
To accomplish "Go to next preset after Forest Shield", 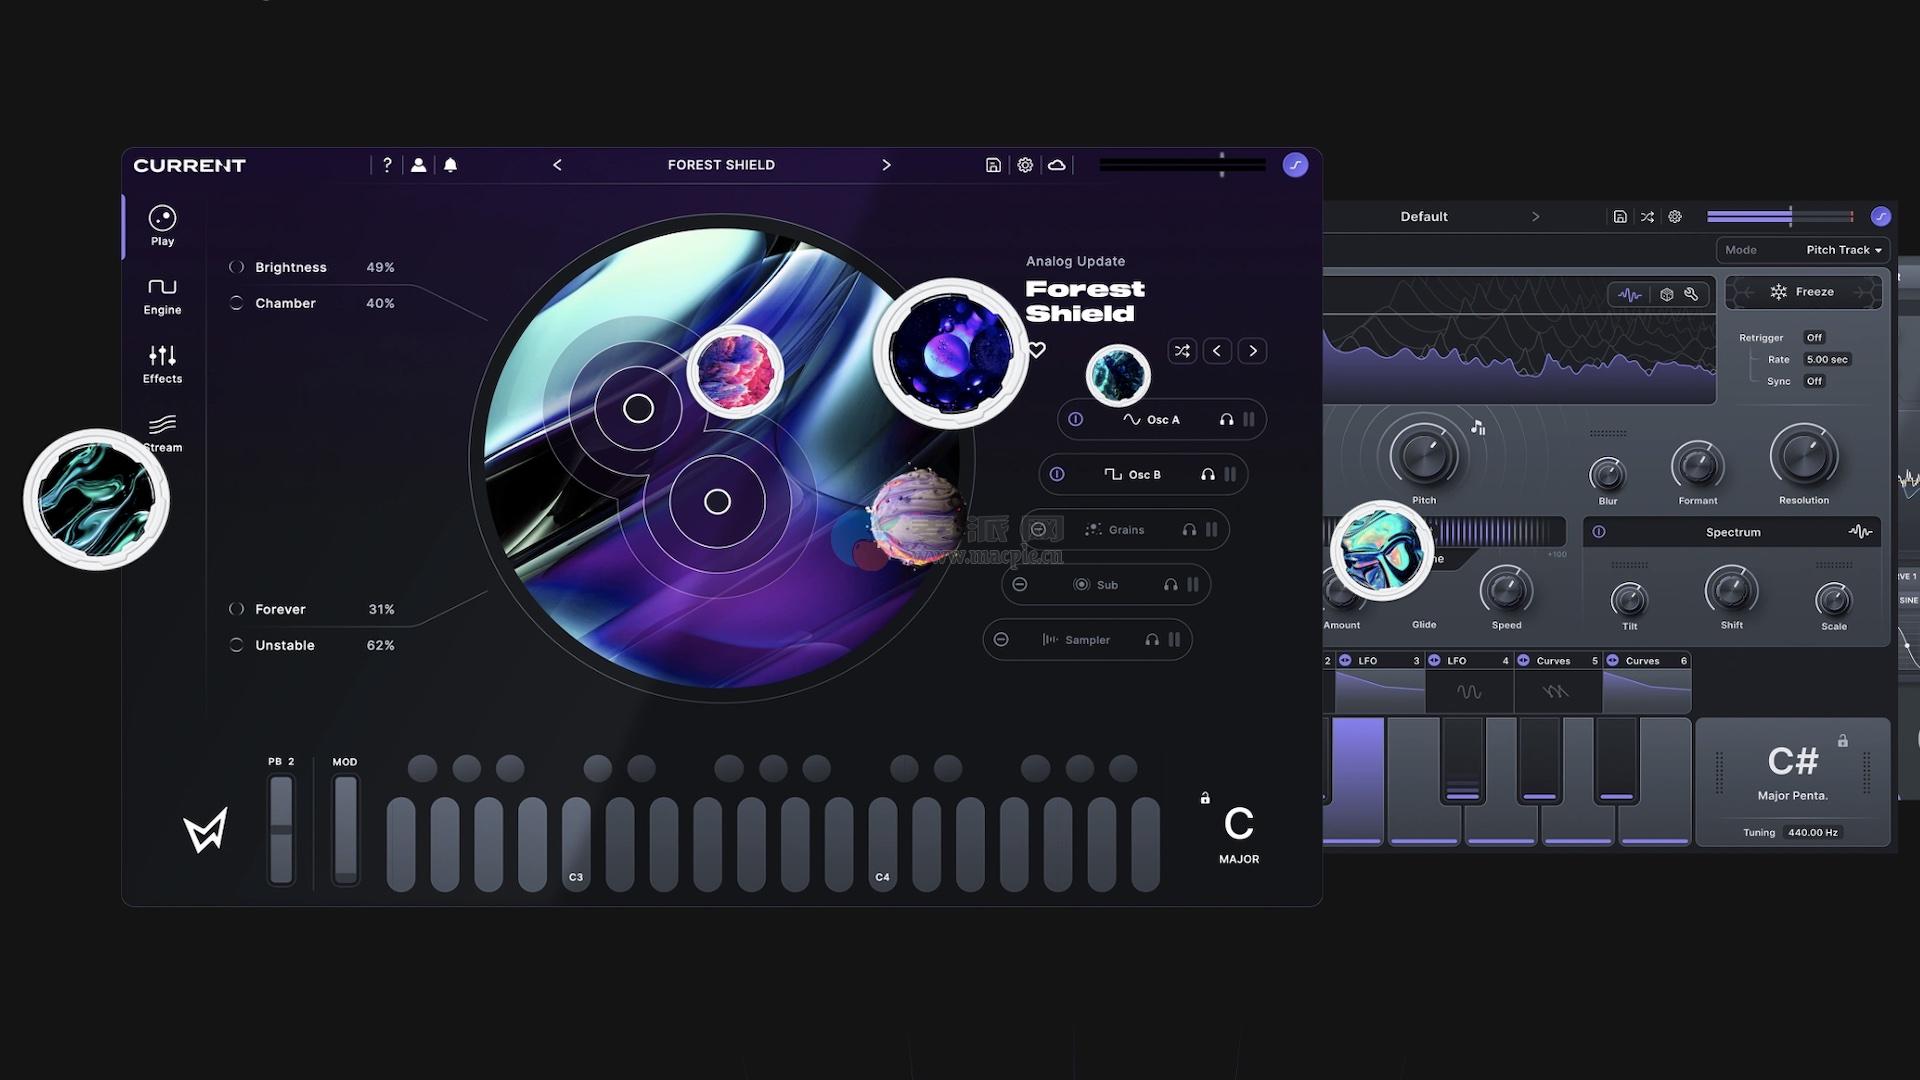I will pyautogui.click(x=886, y=165).
